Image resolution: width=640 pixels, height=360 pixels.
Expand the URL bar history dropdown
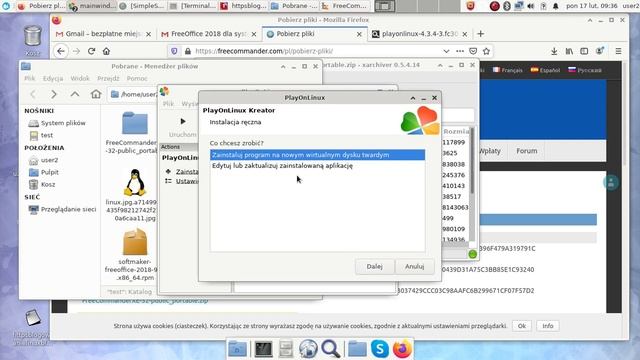(x=446, y=51)
